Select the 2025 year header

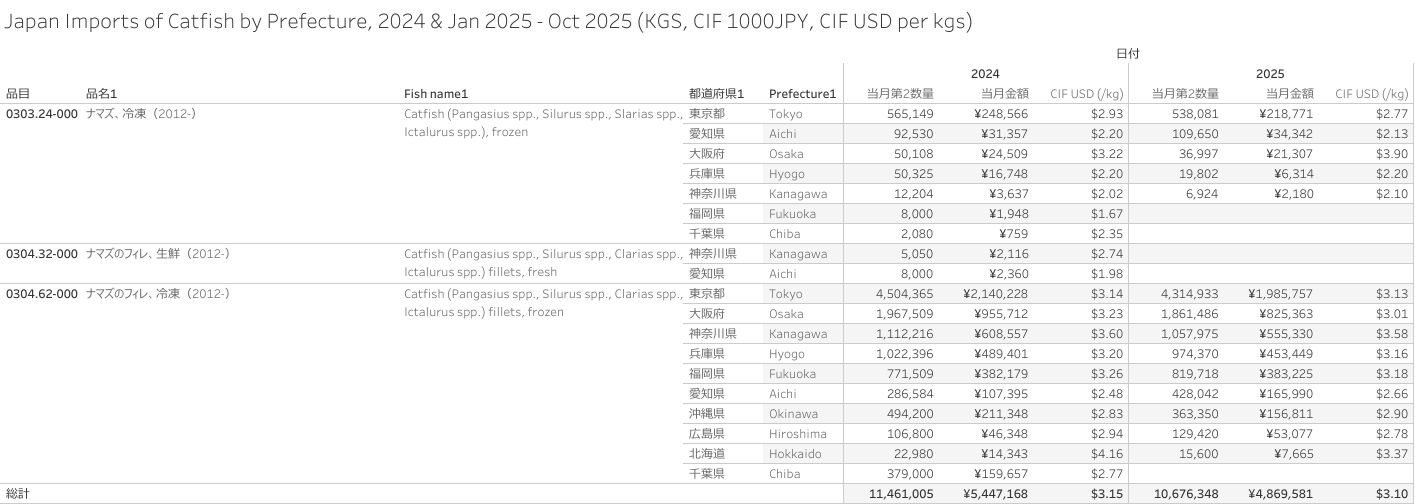1270,74
